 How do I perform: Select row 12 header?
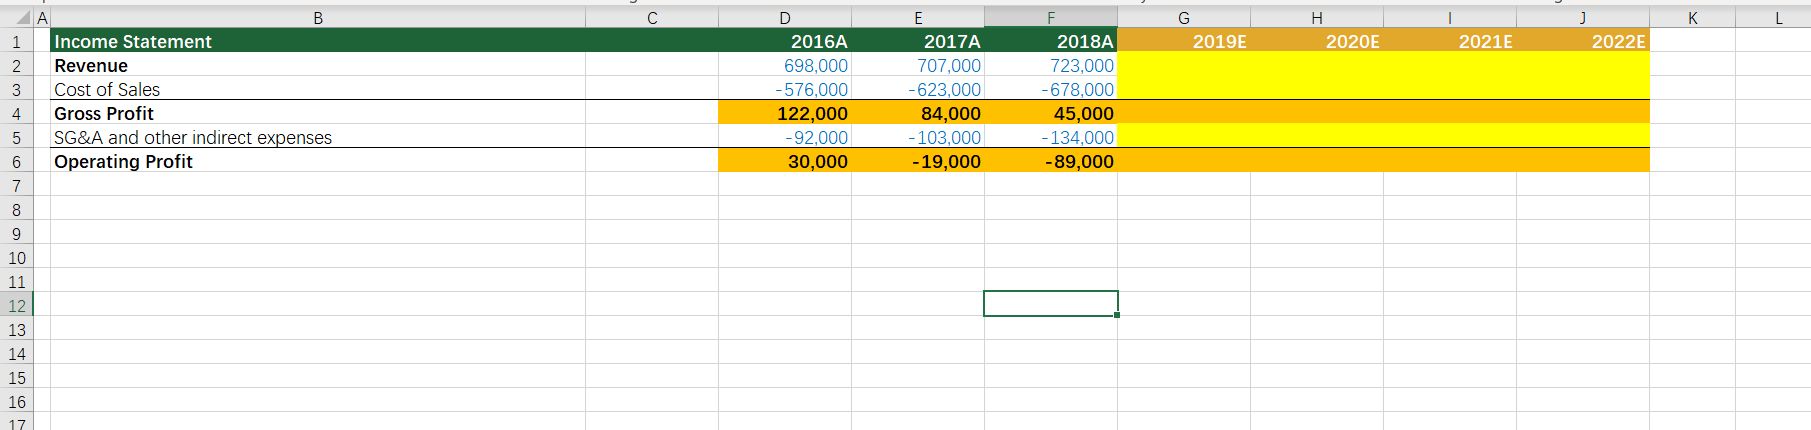coord(16,306)
